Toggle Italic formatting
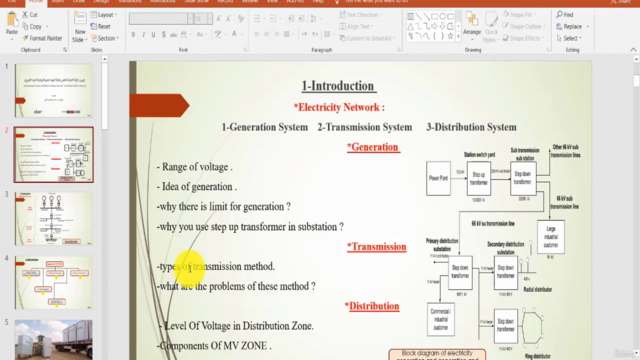Viewport: 640px width, 360px height. coord(143,35)
